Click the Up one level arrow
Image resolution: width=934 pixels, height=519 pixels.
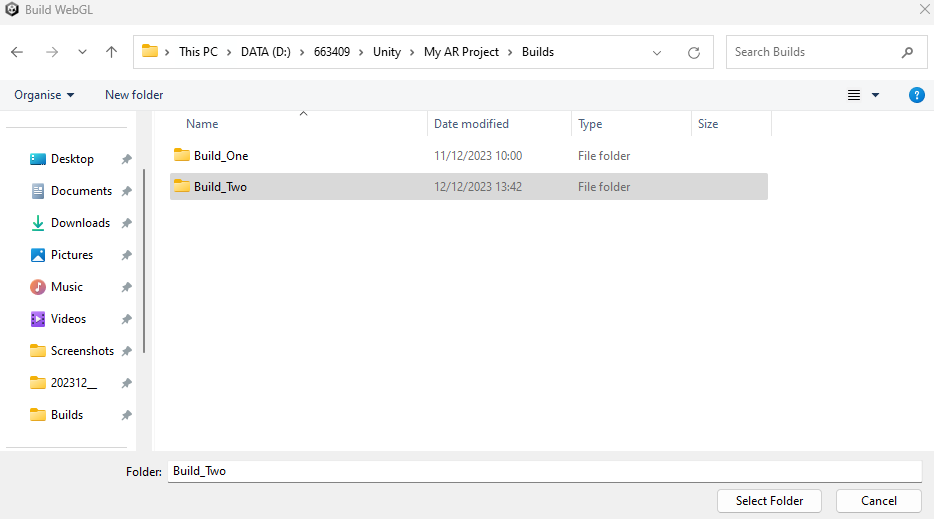point(111,52)
